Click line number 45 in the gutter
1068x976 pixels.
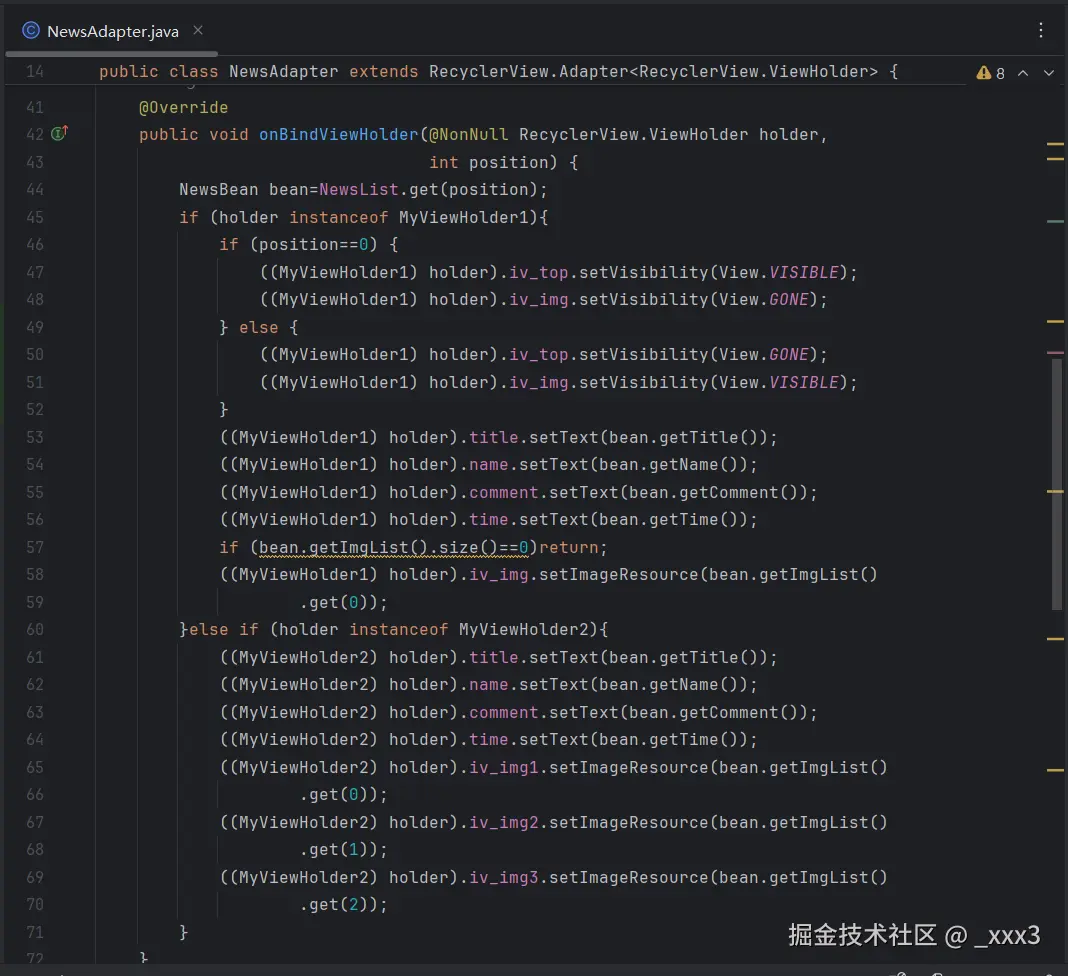click(35, 217)
